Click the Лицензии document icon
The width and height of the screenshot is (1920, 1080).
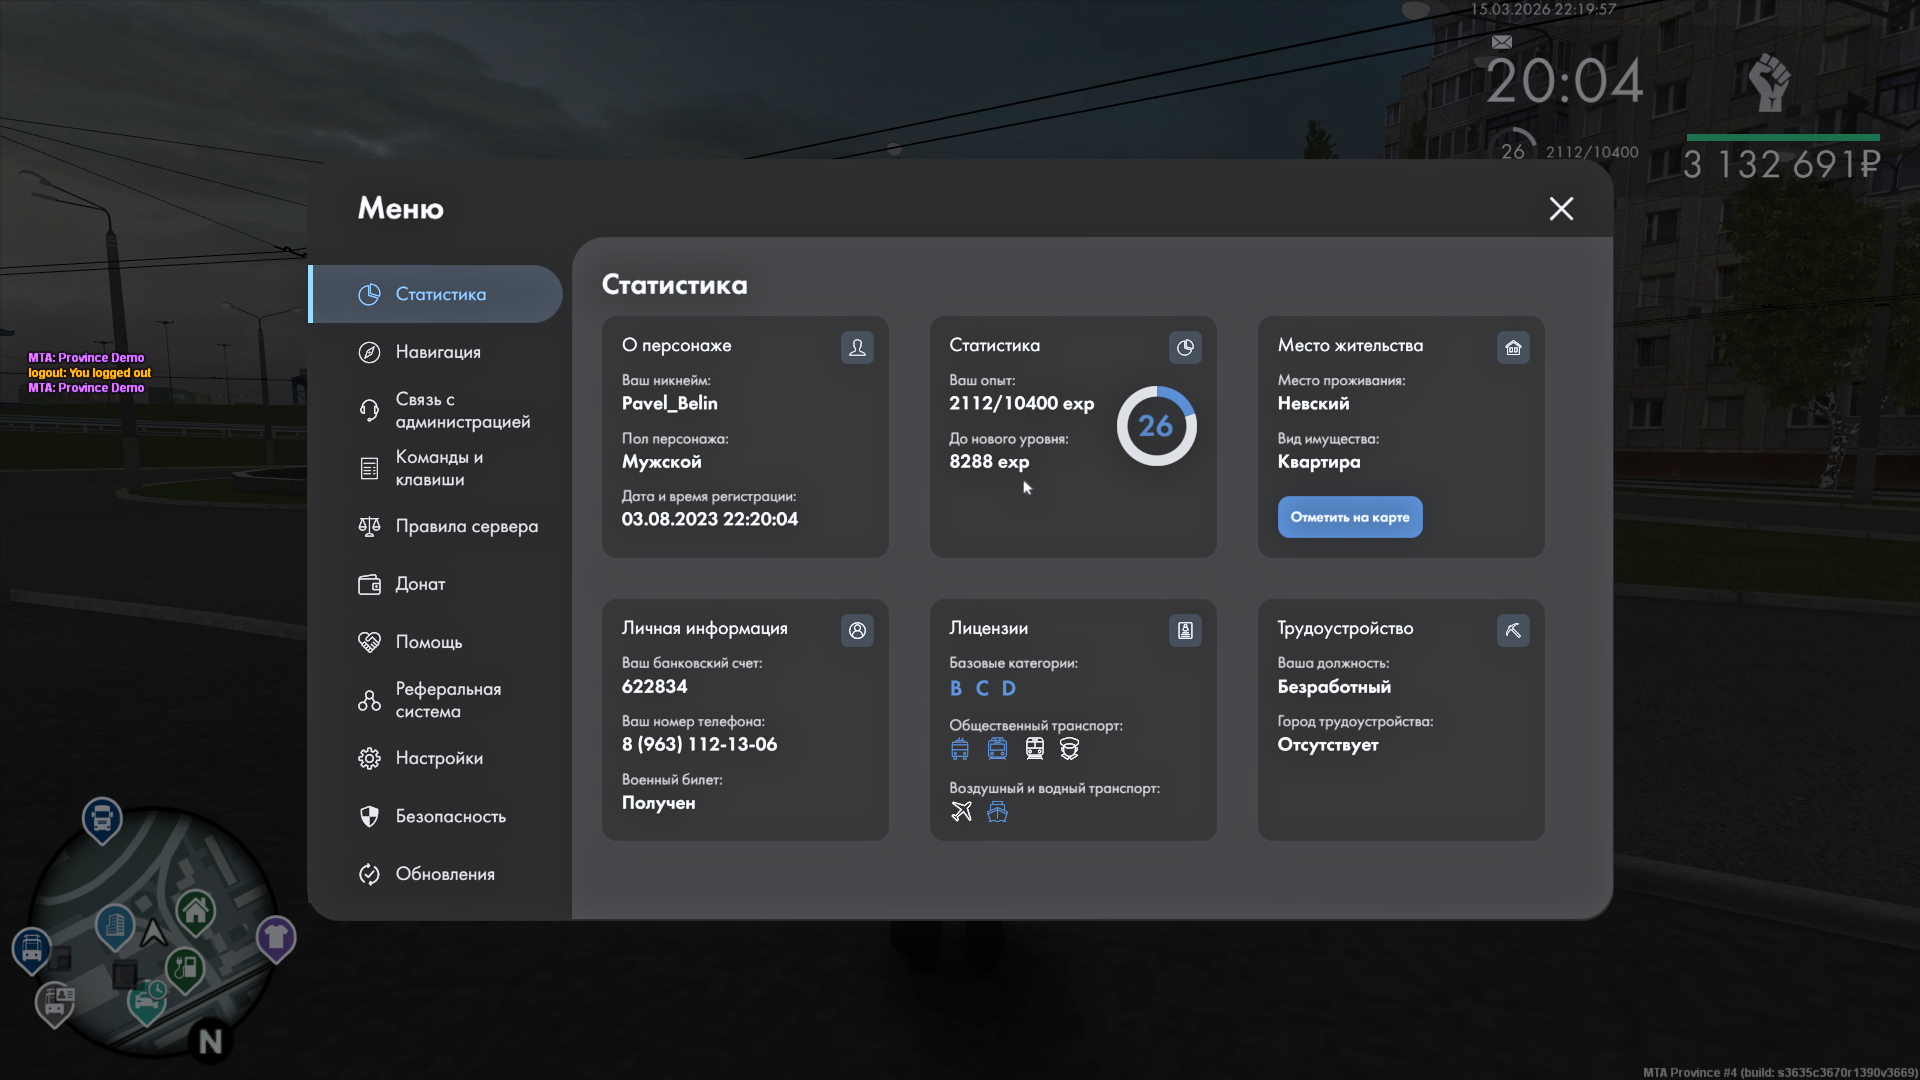(1185, 630)
